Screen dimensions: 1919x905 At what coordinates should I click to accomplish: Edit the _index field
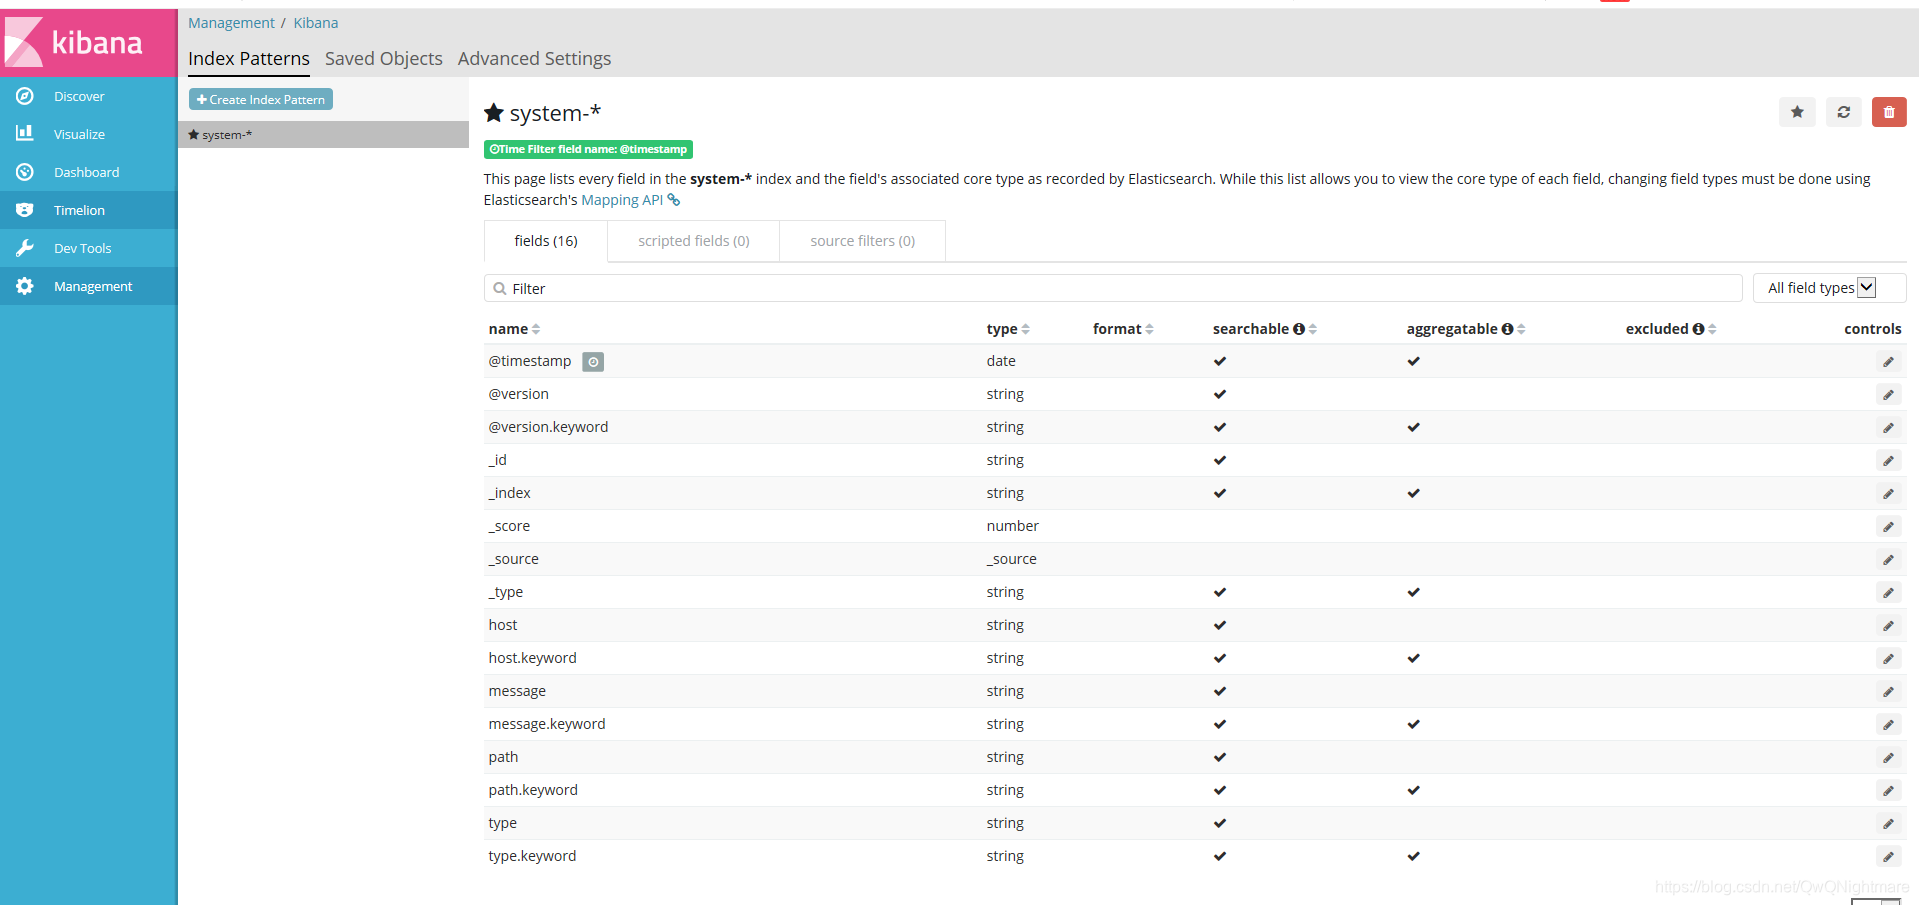[1888, 494]
